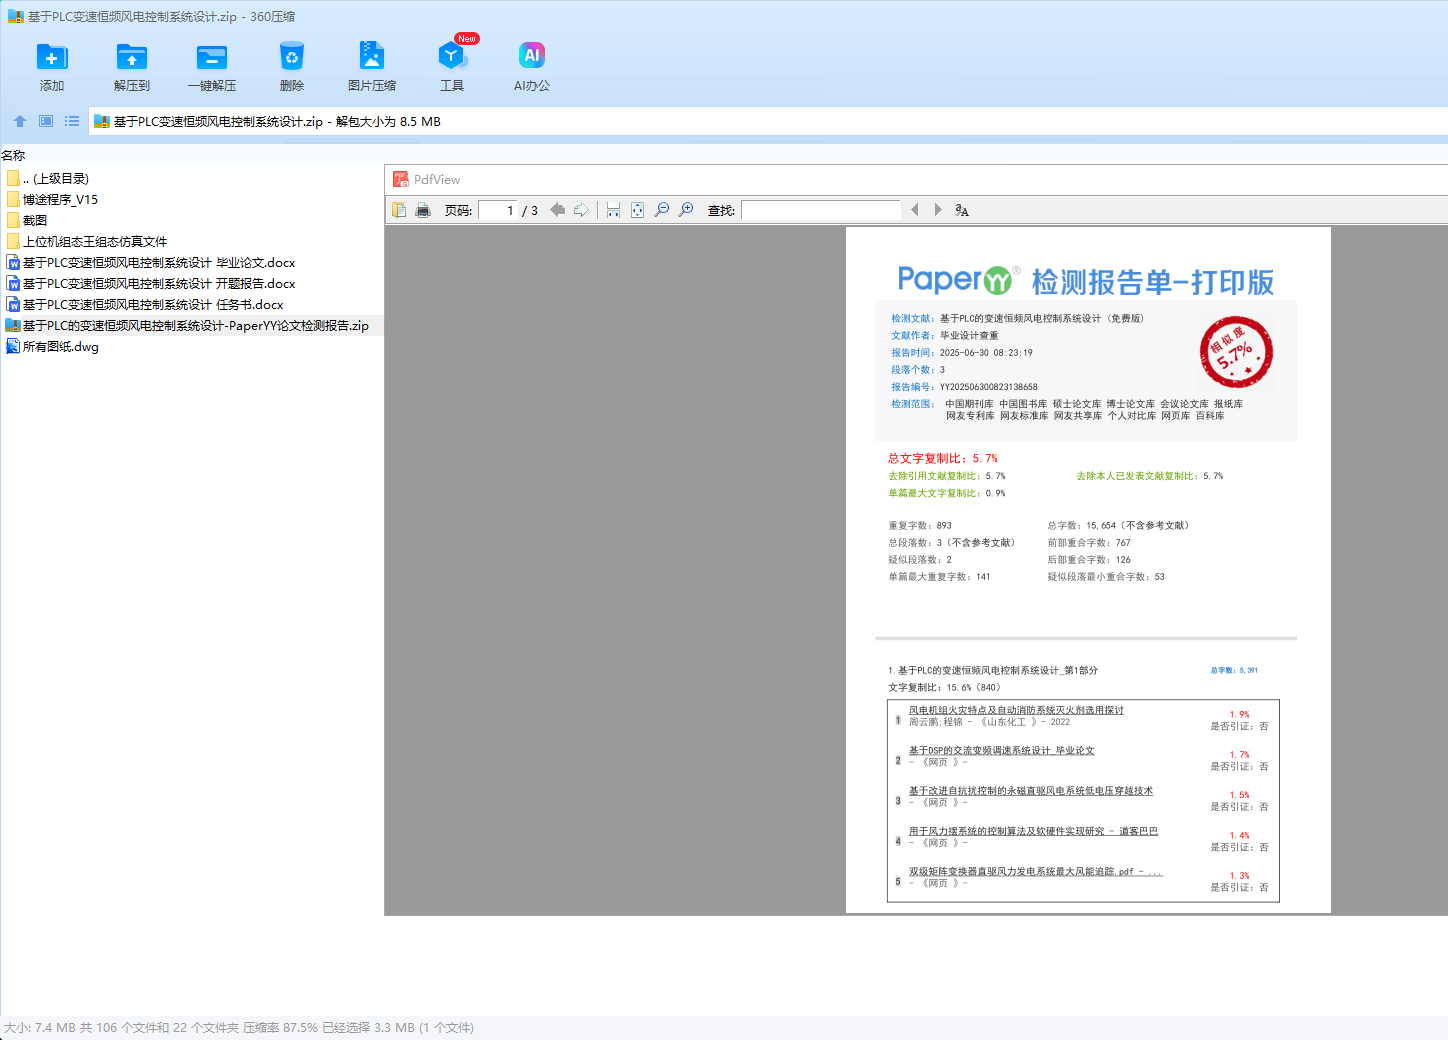The width and height of the screenshot is (1448, 1040).
Task: Zoom out of the PDF preview
Action: (x=662, y=210)
